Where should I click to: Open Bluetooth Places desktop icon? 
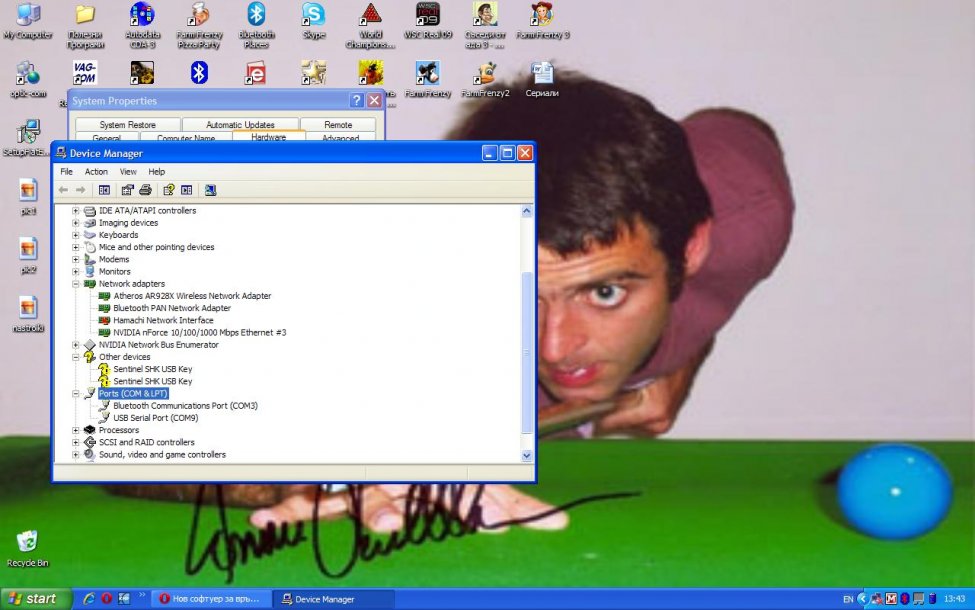click(x=256, y=16)
